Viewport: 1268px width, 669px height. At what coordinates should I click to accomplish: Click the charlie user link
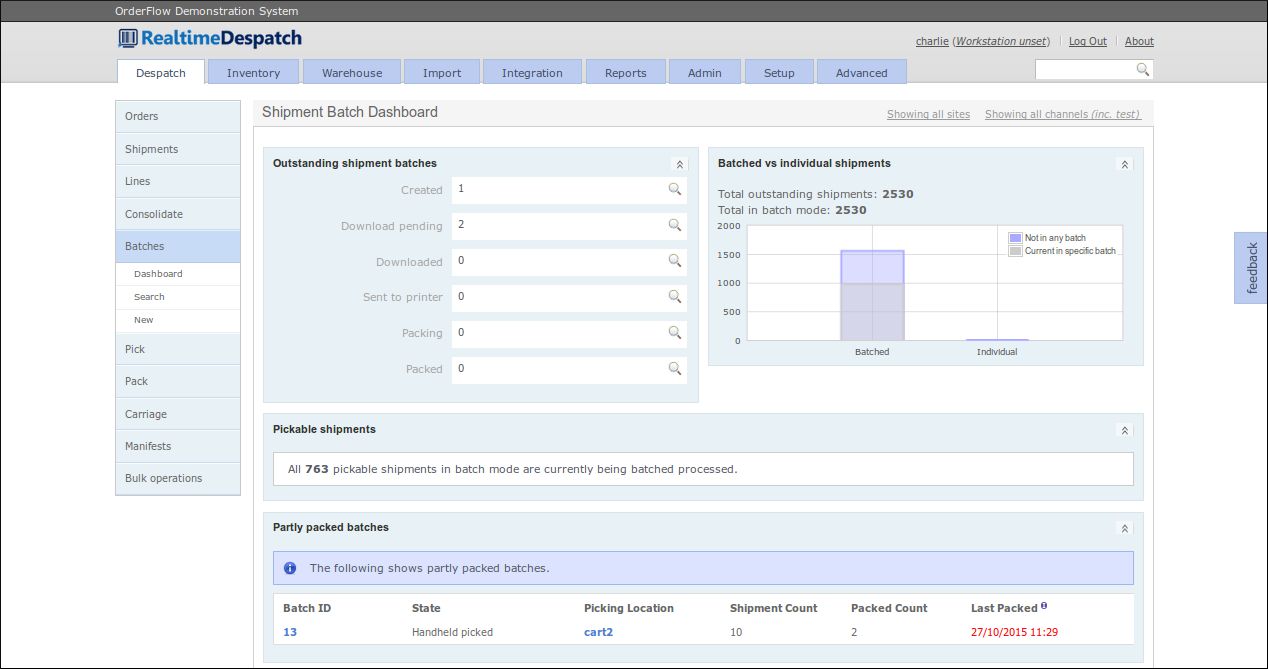[x=932, y=41]
